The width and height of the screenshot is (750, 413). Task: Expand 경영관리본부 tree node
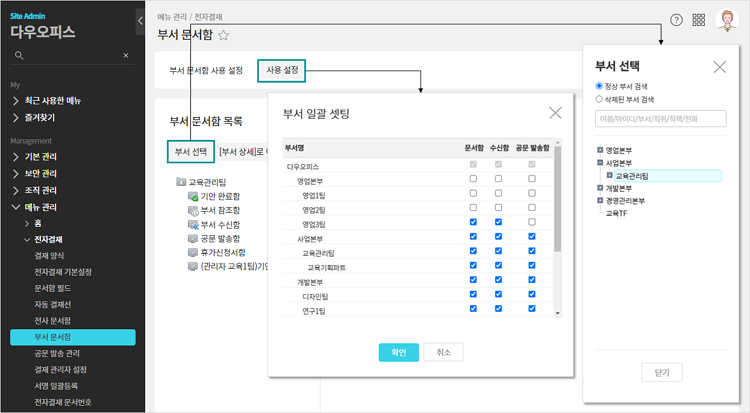click(x=600, y=201)
